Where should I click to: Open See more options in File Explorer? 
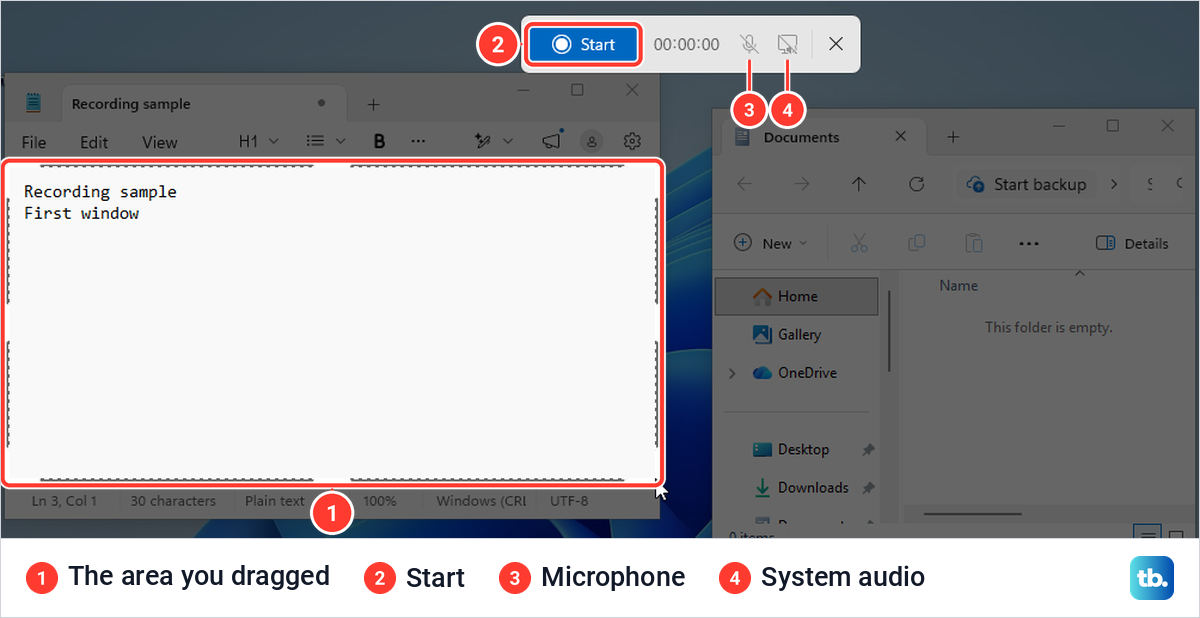point(1030,243)
